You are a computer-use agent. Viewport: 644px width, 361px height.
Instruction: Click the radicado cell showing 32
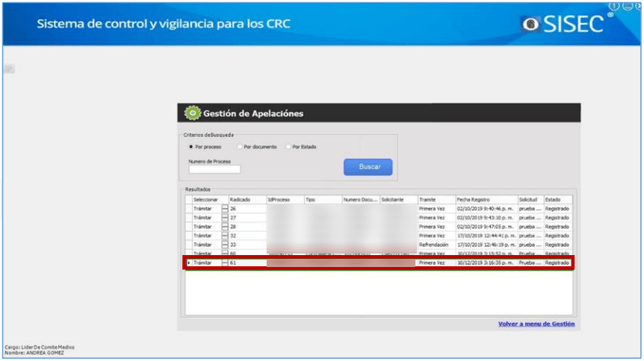pos(247,236)
